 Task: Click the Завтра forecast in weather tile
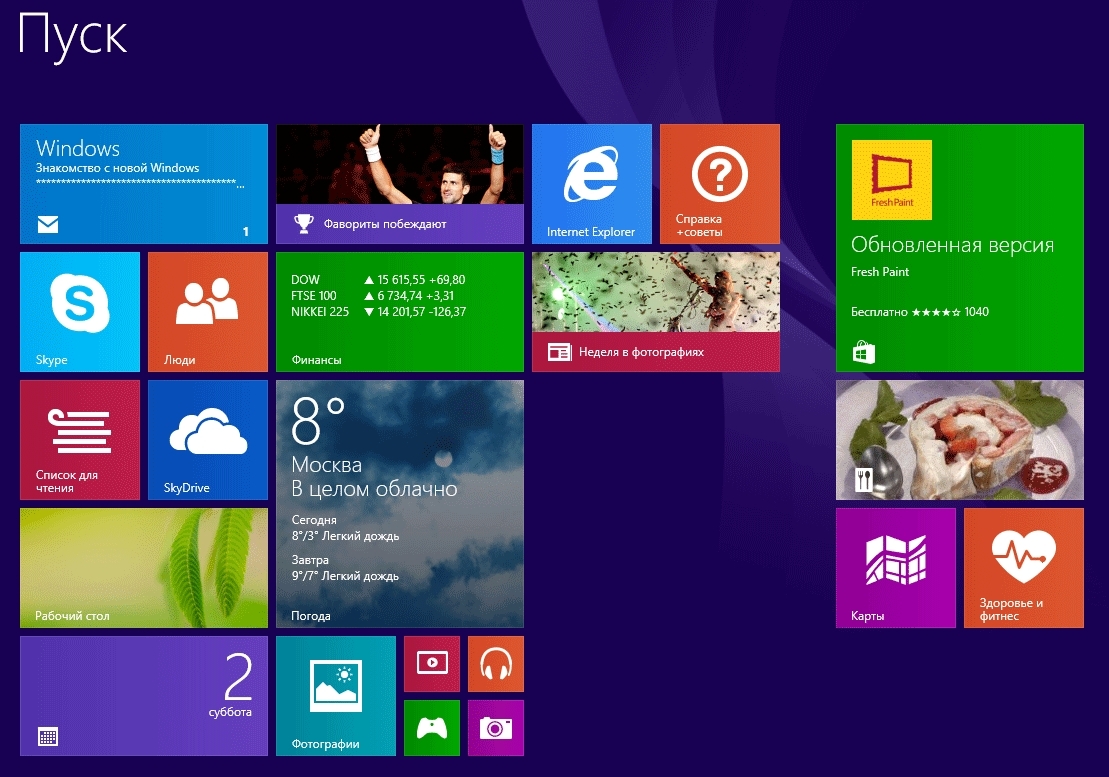pos(345,568)
